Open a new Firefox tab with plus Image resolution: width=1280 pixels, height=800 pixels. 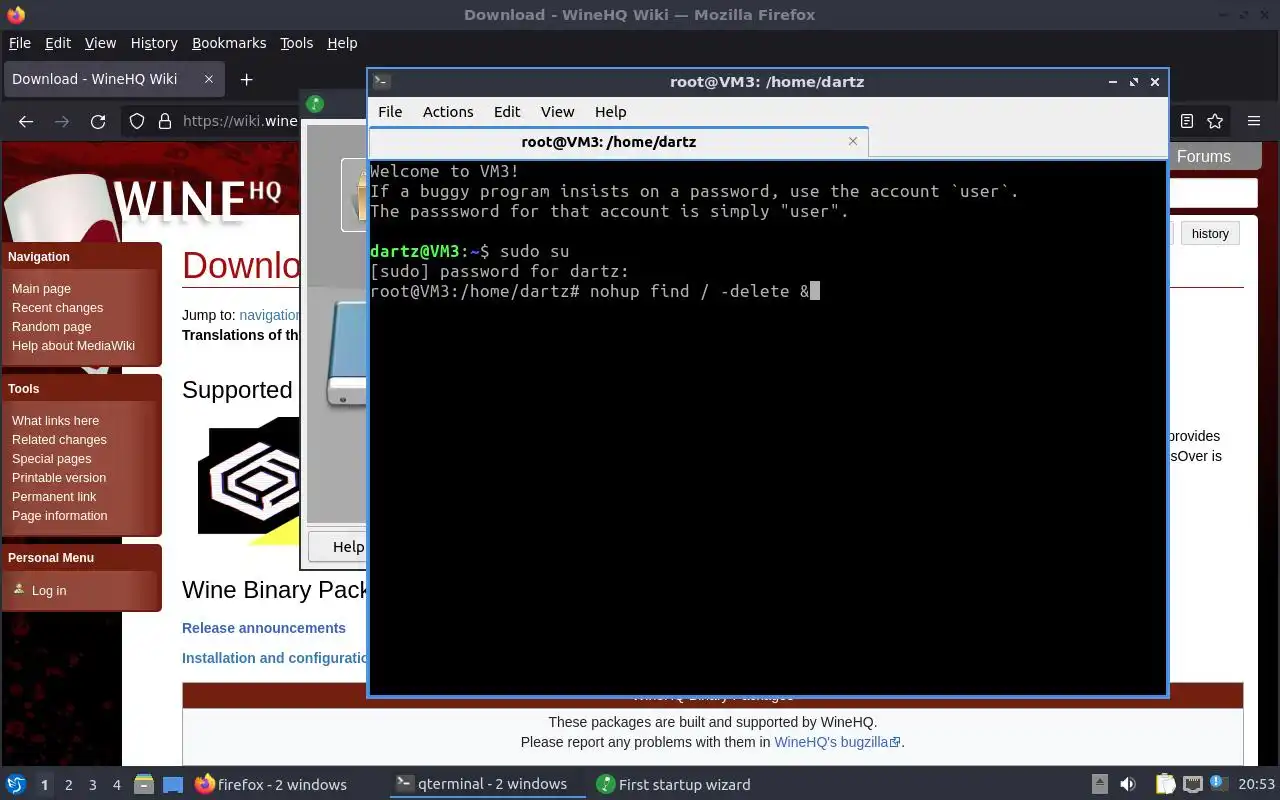(x=246, y=79)
